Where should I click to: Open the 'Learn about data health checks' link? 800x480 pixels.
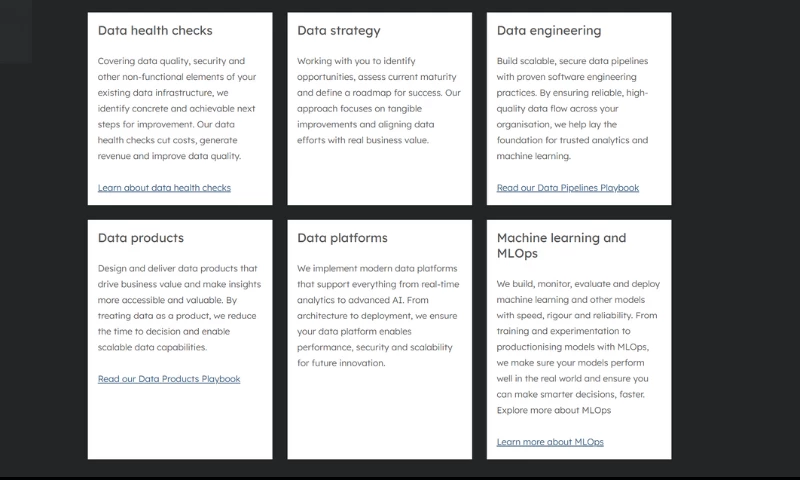164,188
